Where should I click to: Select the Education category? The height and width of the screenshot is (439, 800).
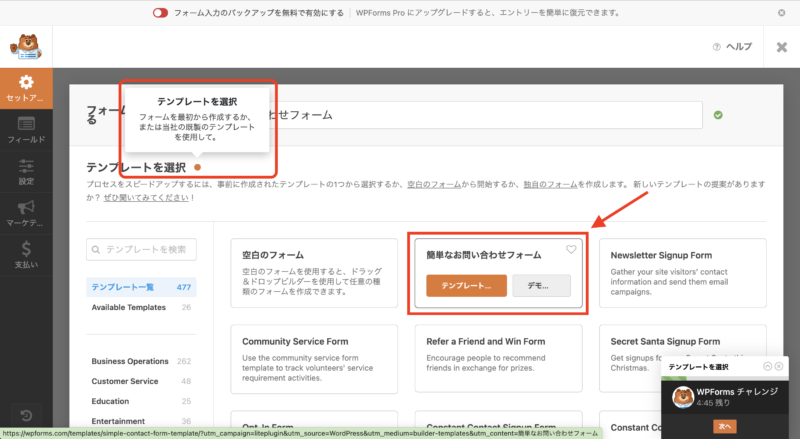click(141, 401)
